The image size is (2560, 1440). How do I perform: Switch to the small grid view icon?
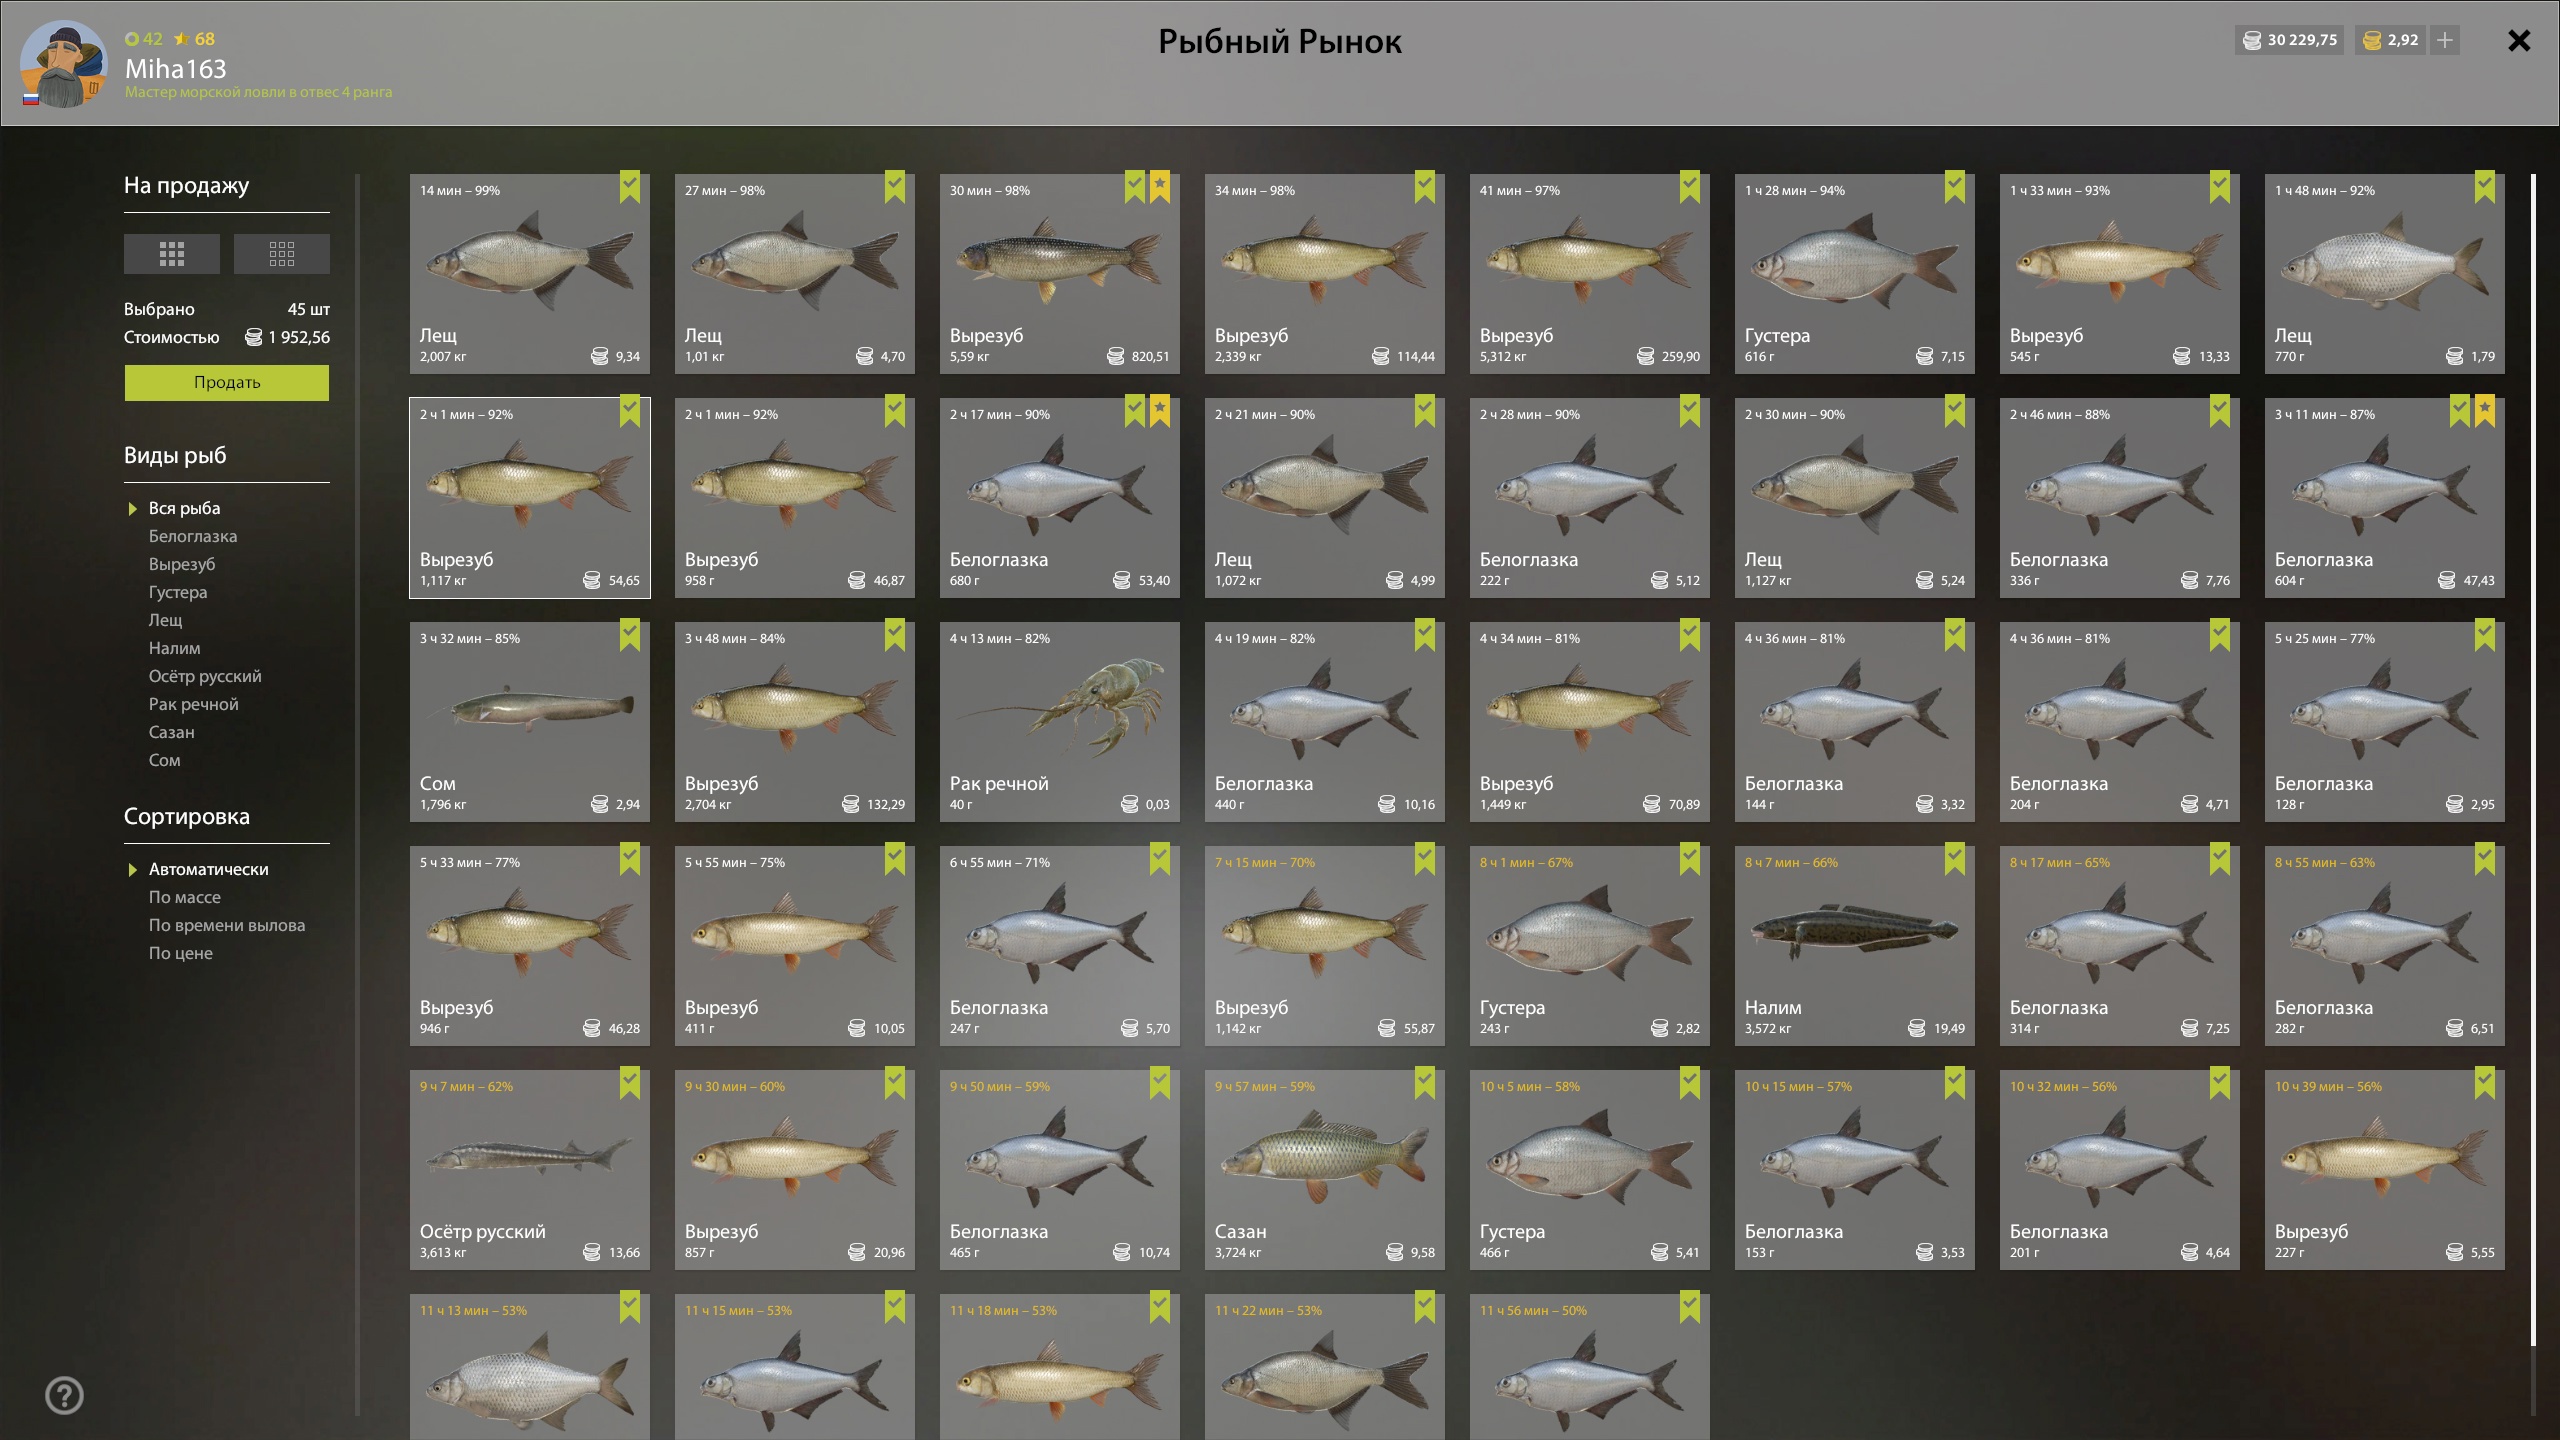[282, 254]
